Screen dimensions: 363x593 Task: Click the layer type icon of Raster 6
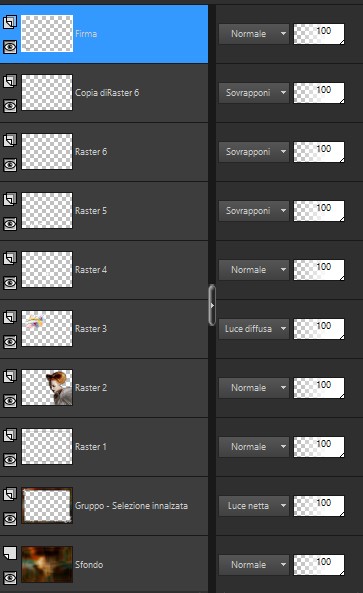point(10,140)
